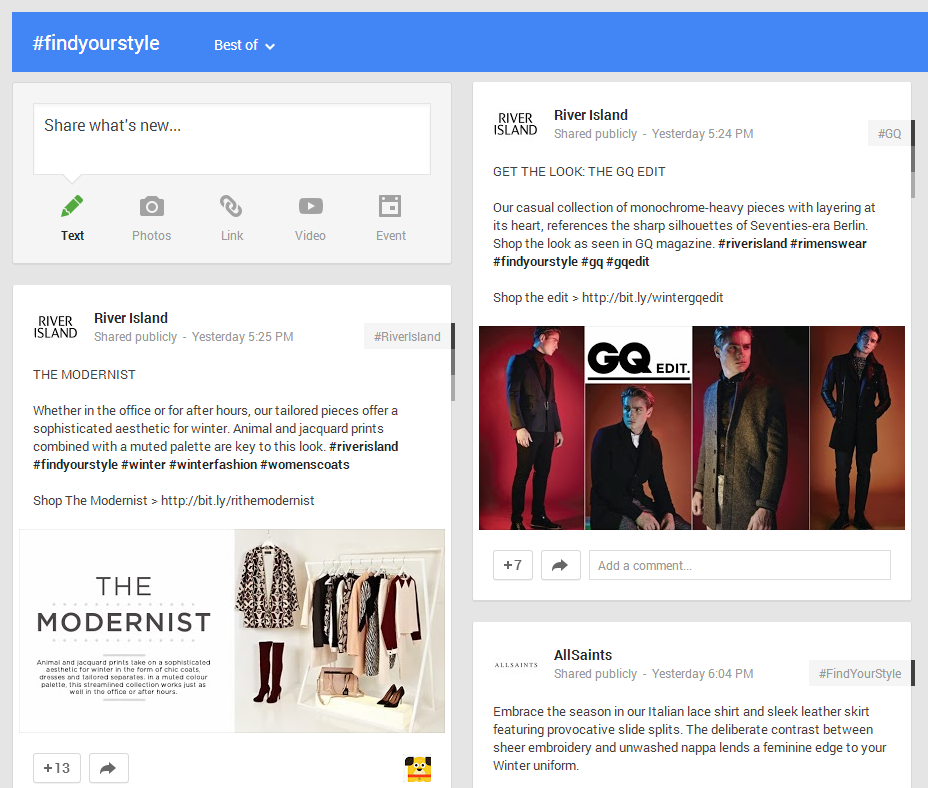Click Yesterday 6:04 PM timestamp
The width and height of the screenshot is (928, 788).
pyautogui.click(x=703, y=674)
